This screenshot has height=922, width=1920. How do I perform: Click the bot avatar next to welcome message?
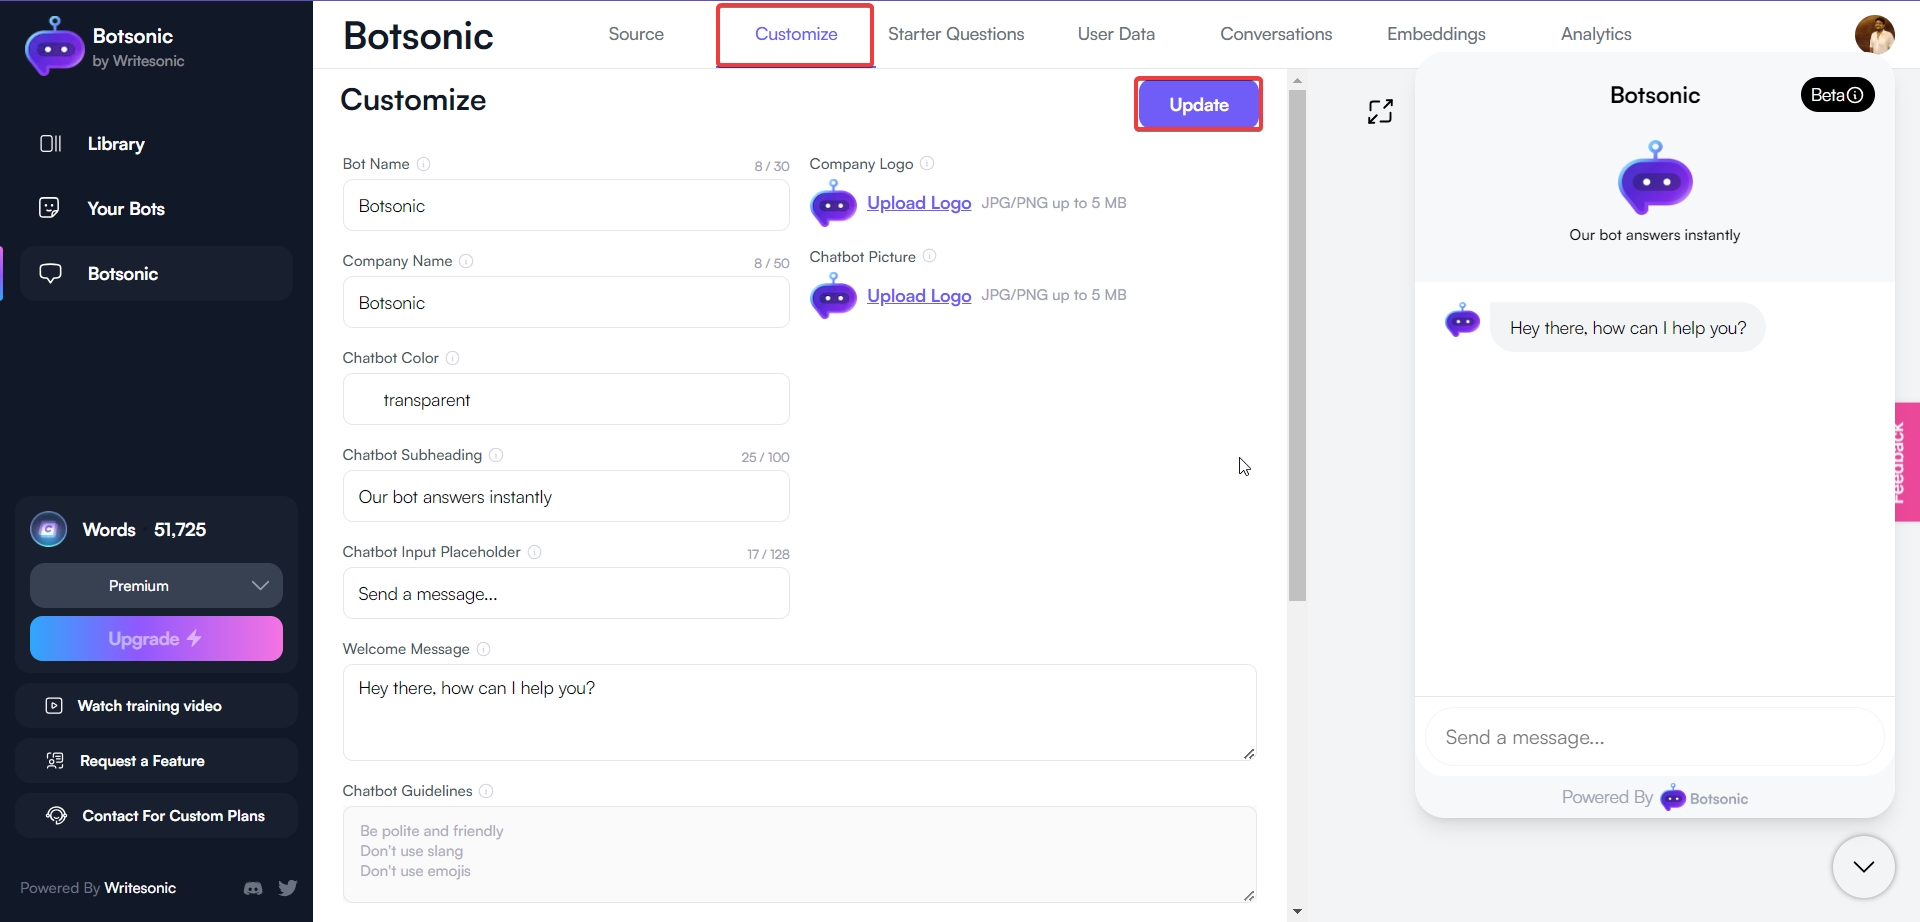(1462, 320)
